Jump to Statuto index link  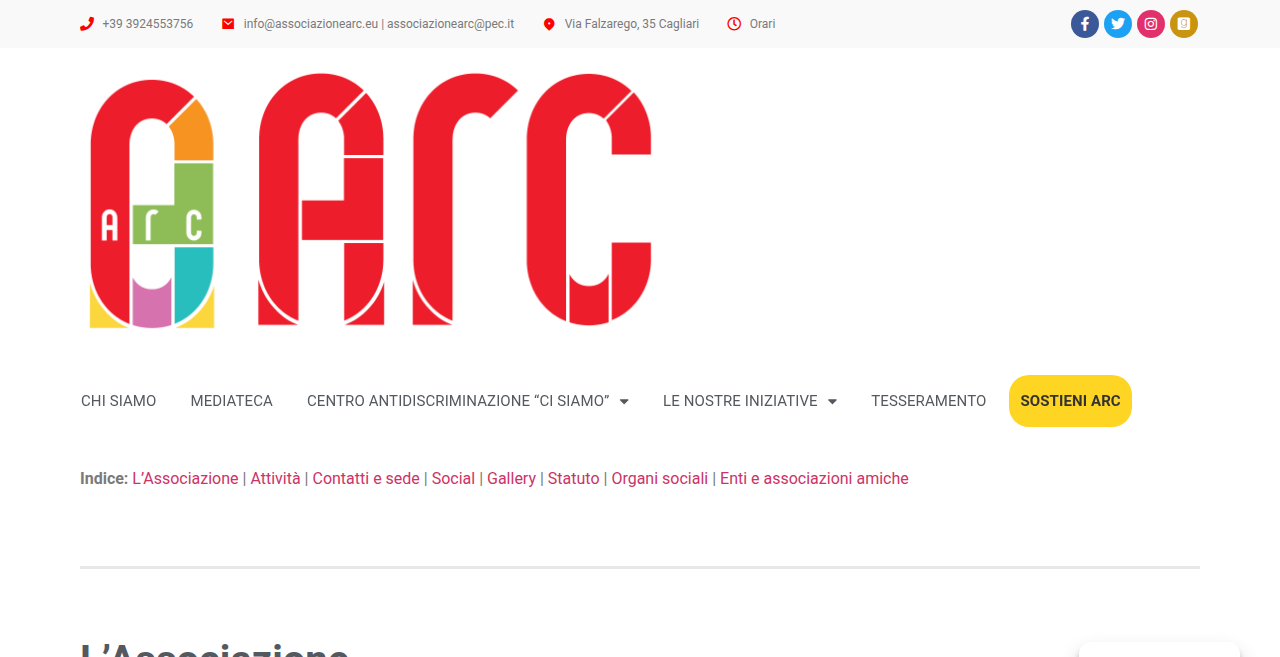573,479
